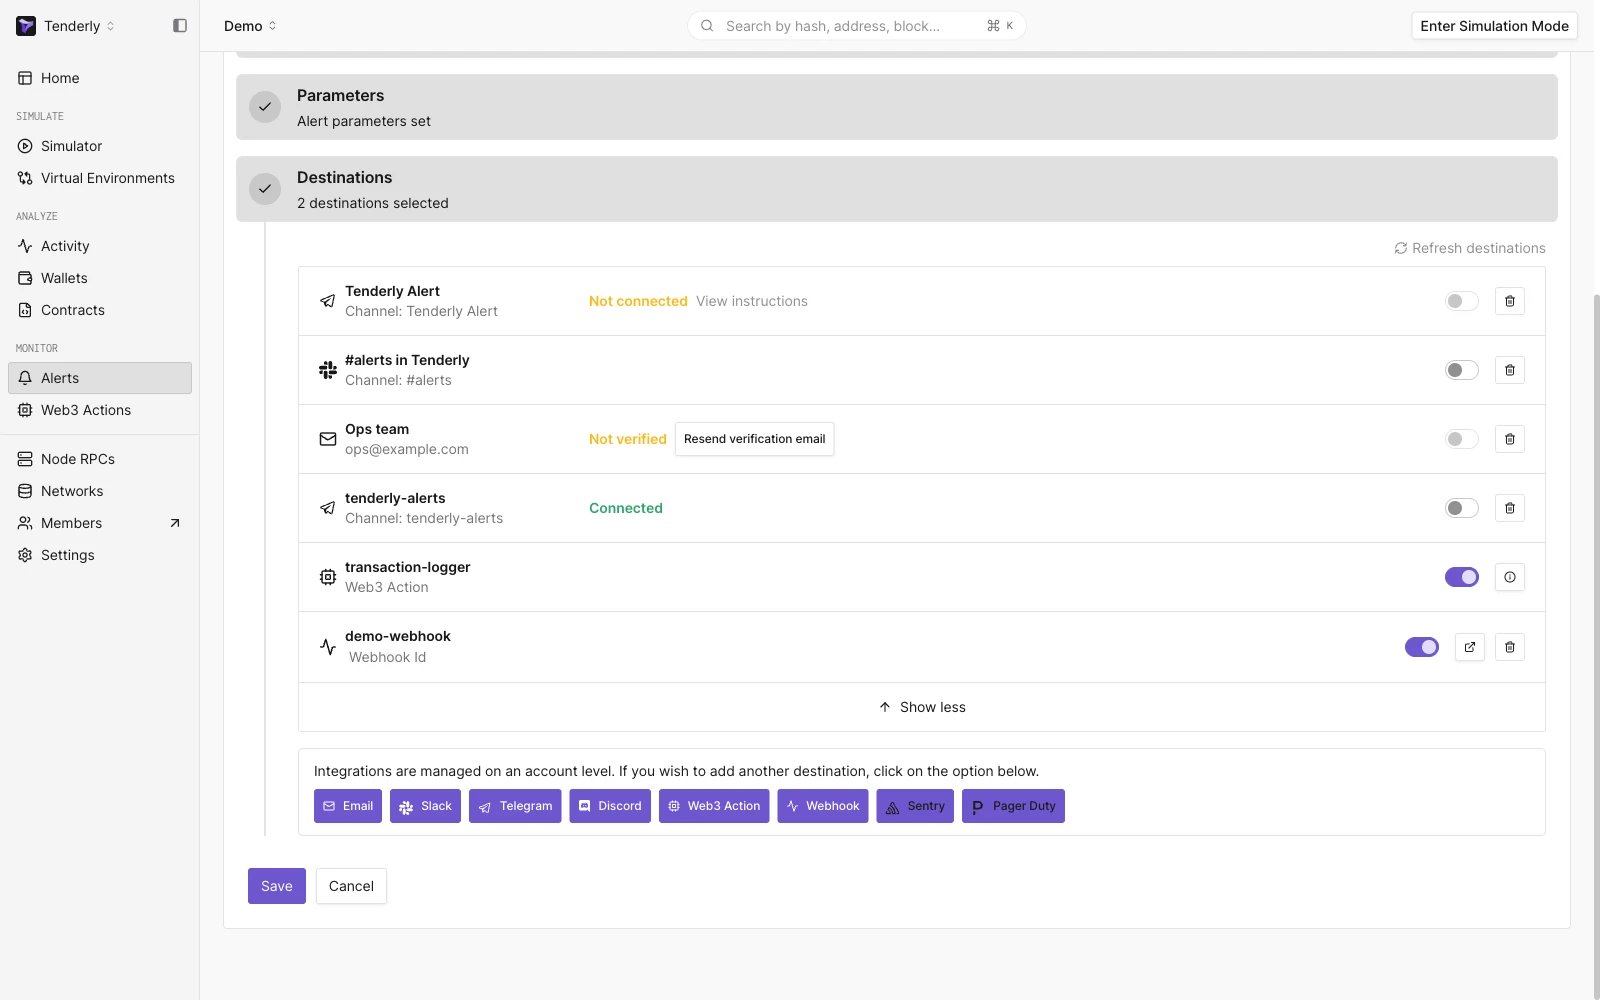
Task: Click the search magnifier icon
Action: point(707,26)
